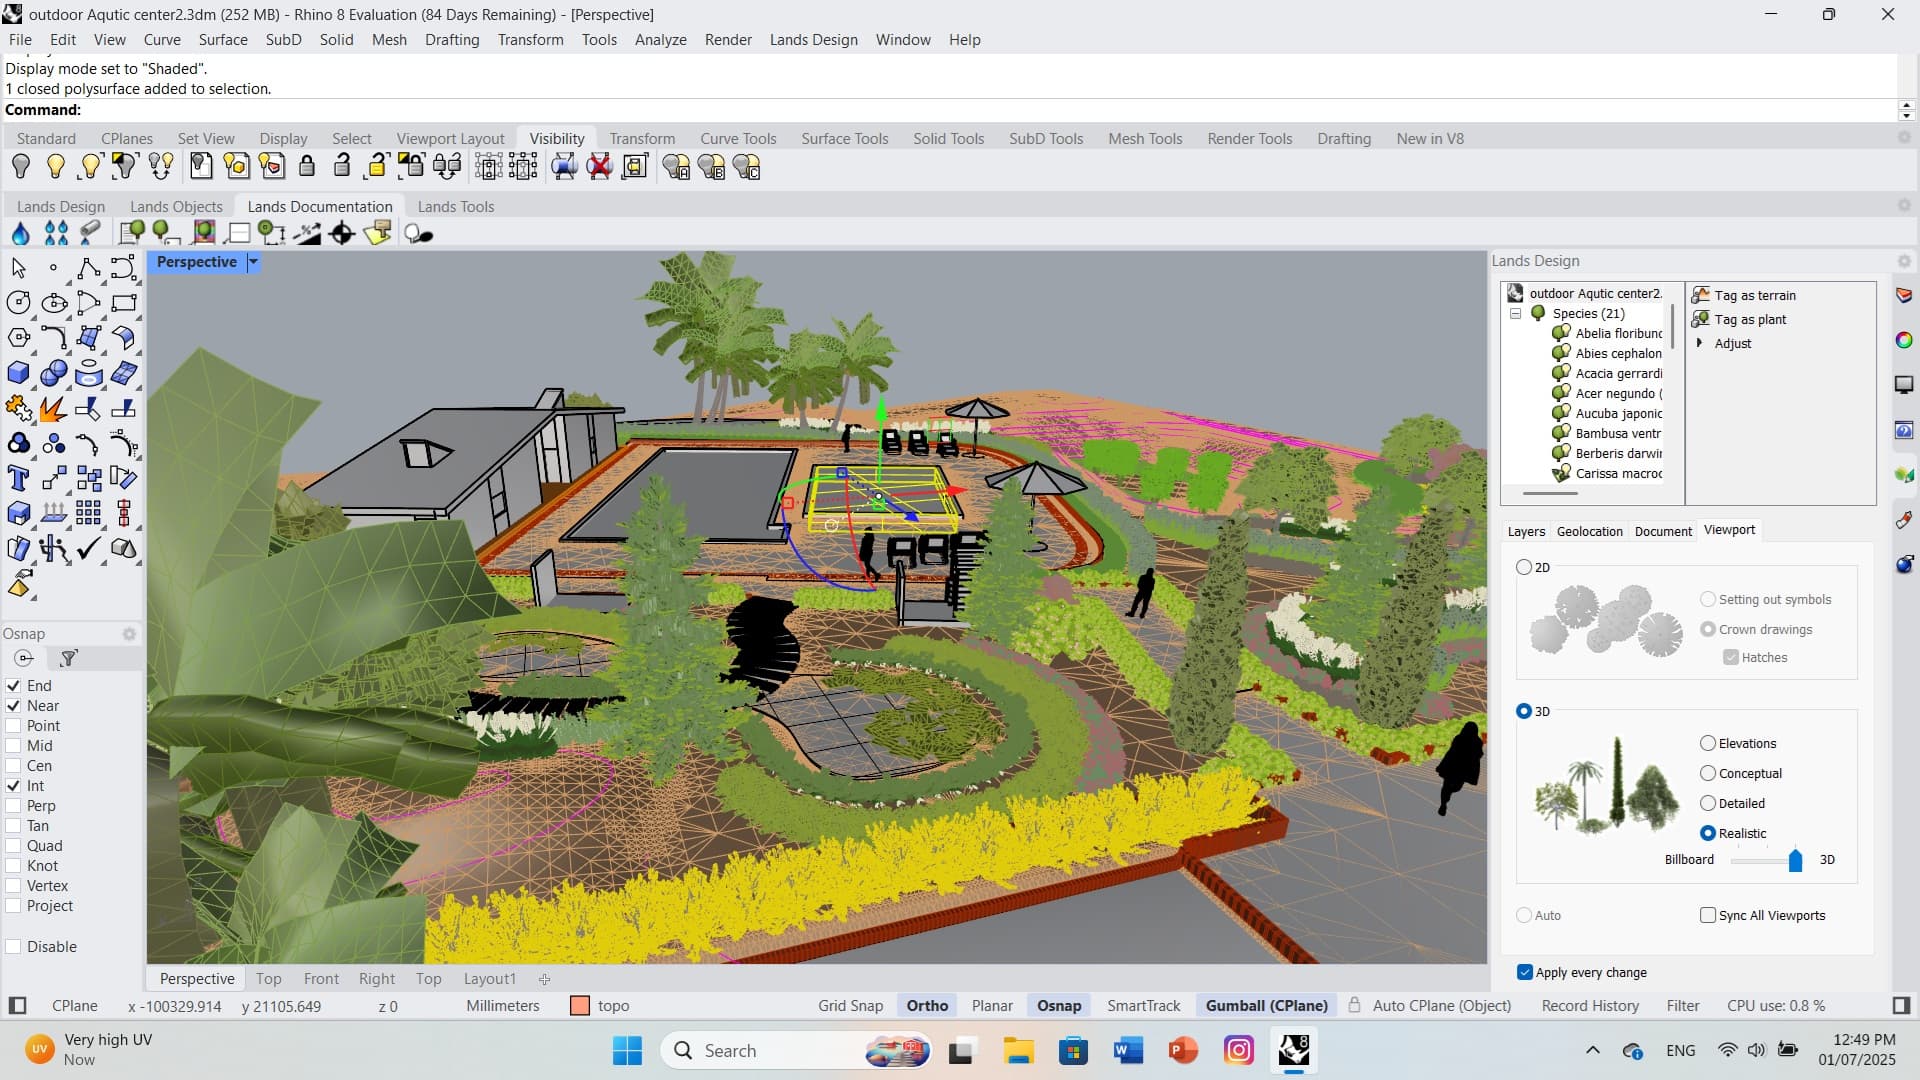Enable the Hatches checkbox
The image size is (1920, 1080).
(x=1733, y=657)
